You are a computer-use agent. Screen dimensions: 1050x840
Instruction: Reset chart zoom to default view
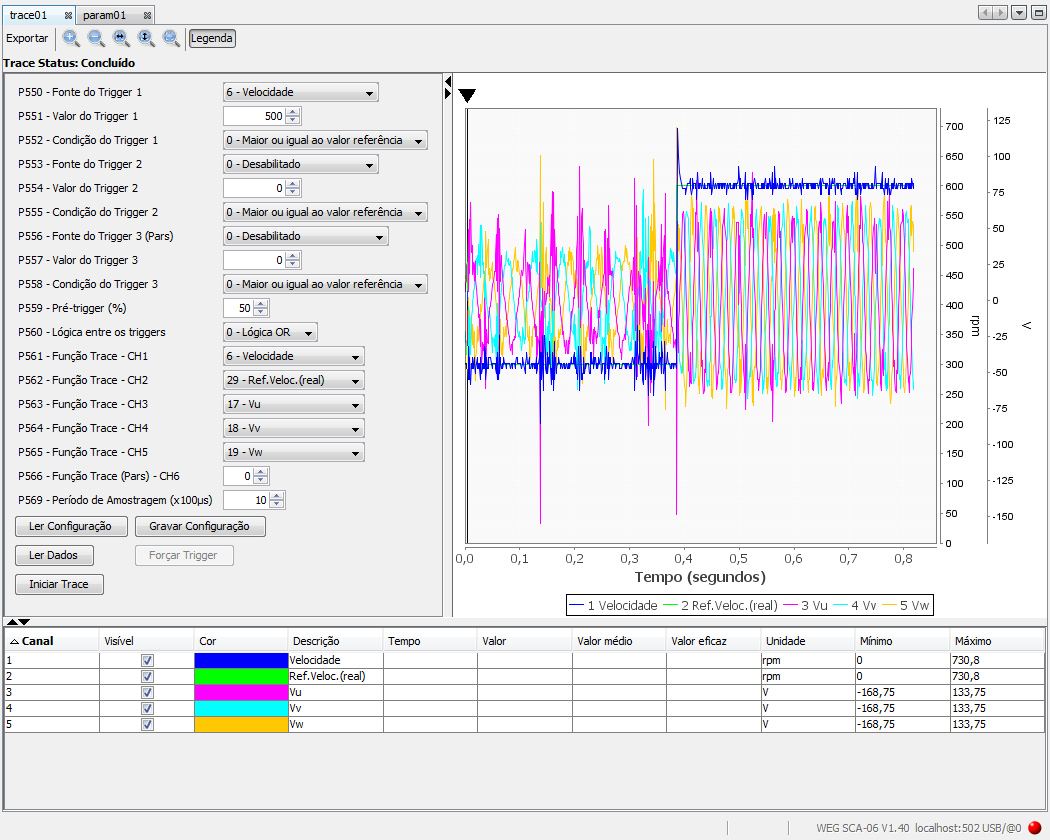[171, 38]
